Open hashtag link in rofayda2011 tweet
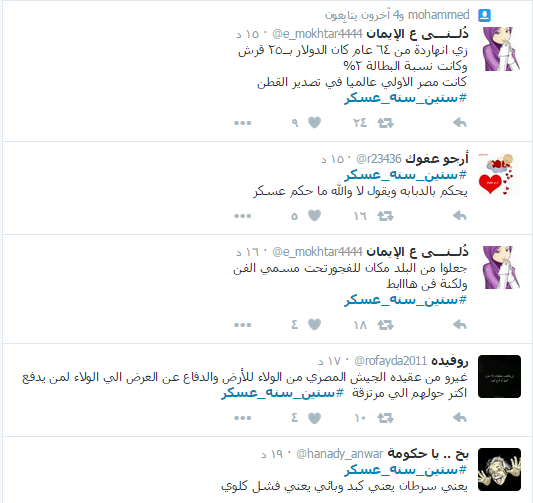 tap(283, 393)
